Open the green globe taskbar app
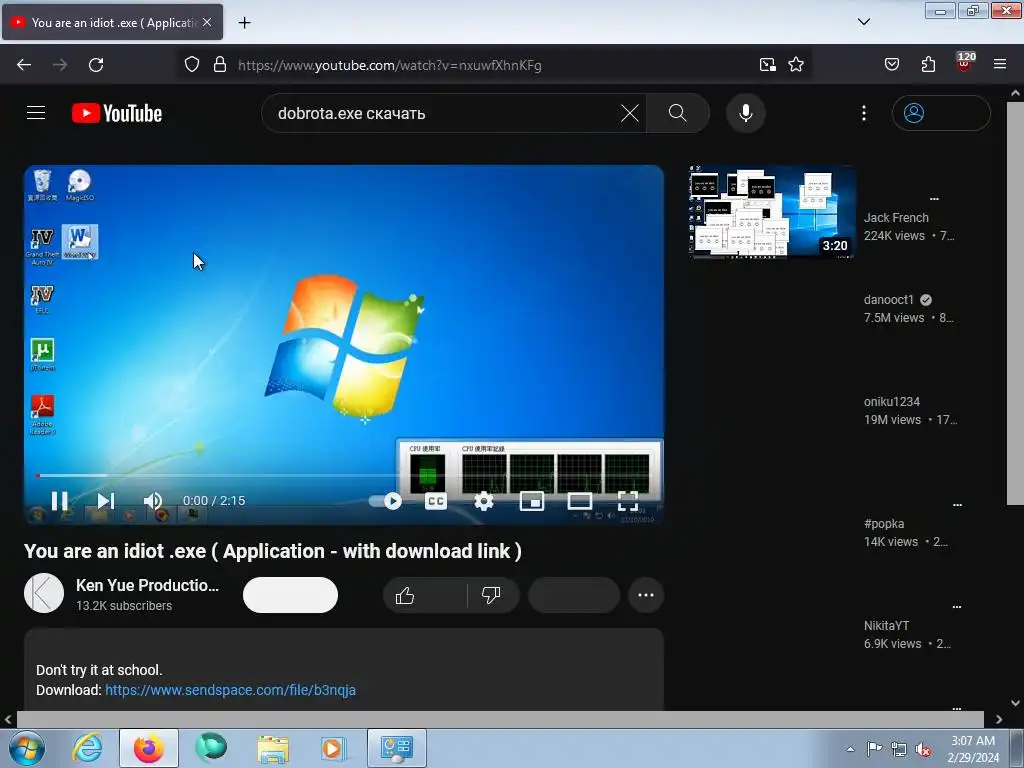 tap(211, 748)
